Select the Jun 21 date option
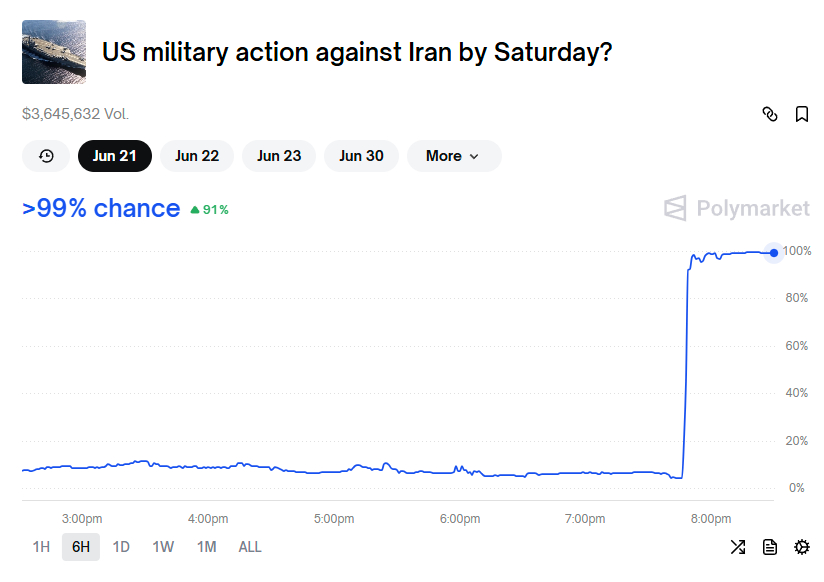 pos(115,156)
